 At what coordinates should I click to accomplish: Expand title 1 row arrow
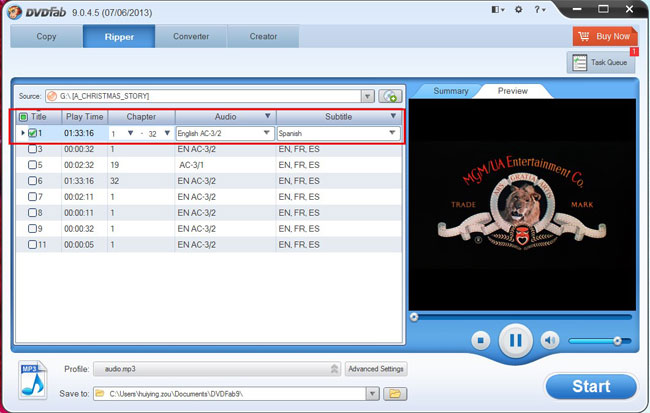22,133
